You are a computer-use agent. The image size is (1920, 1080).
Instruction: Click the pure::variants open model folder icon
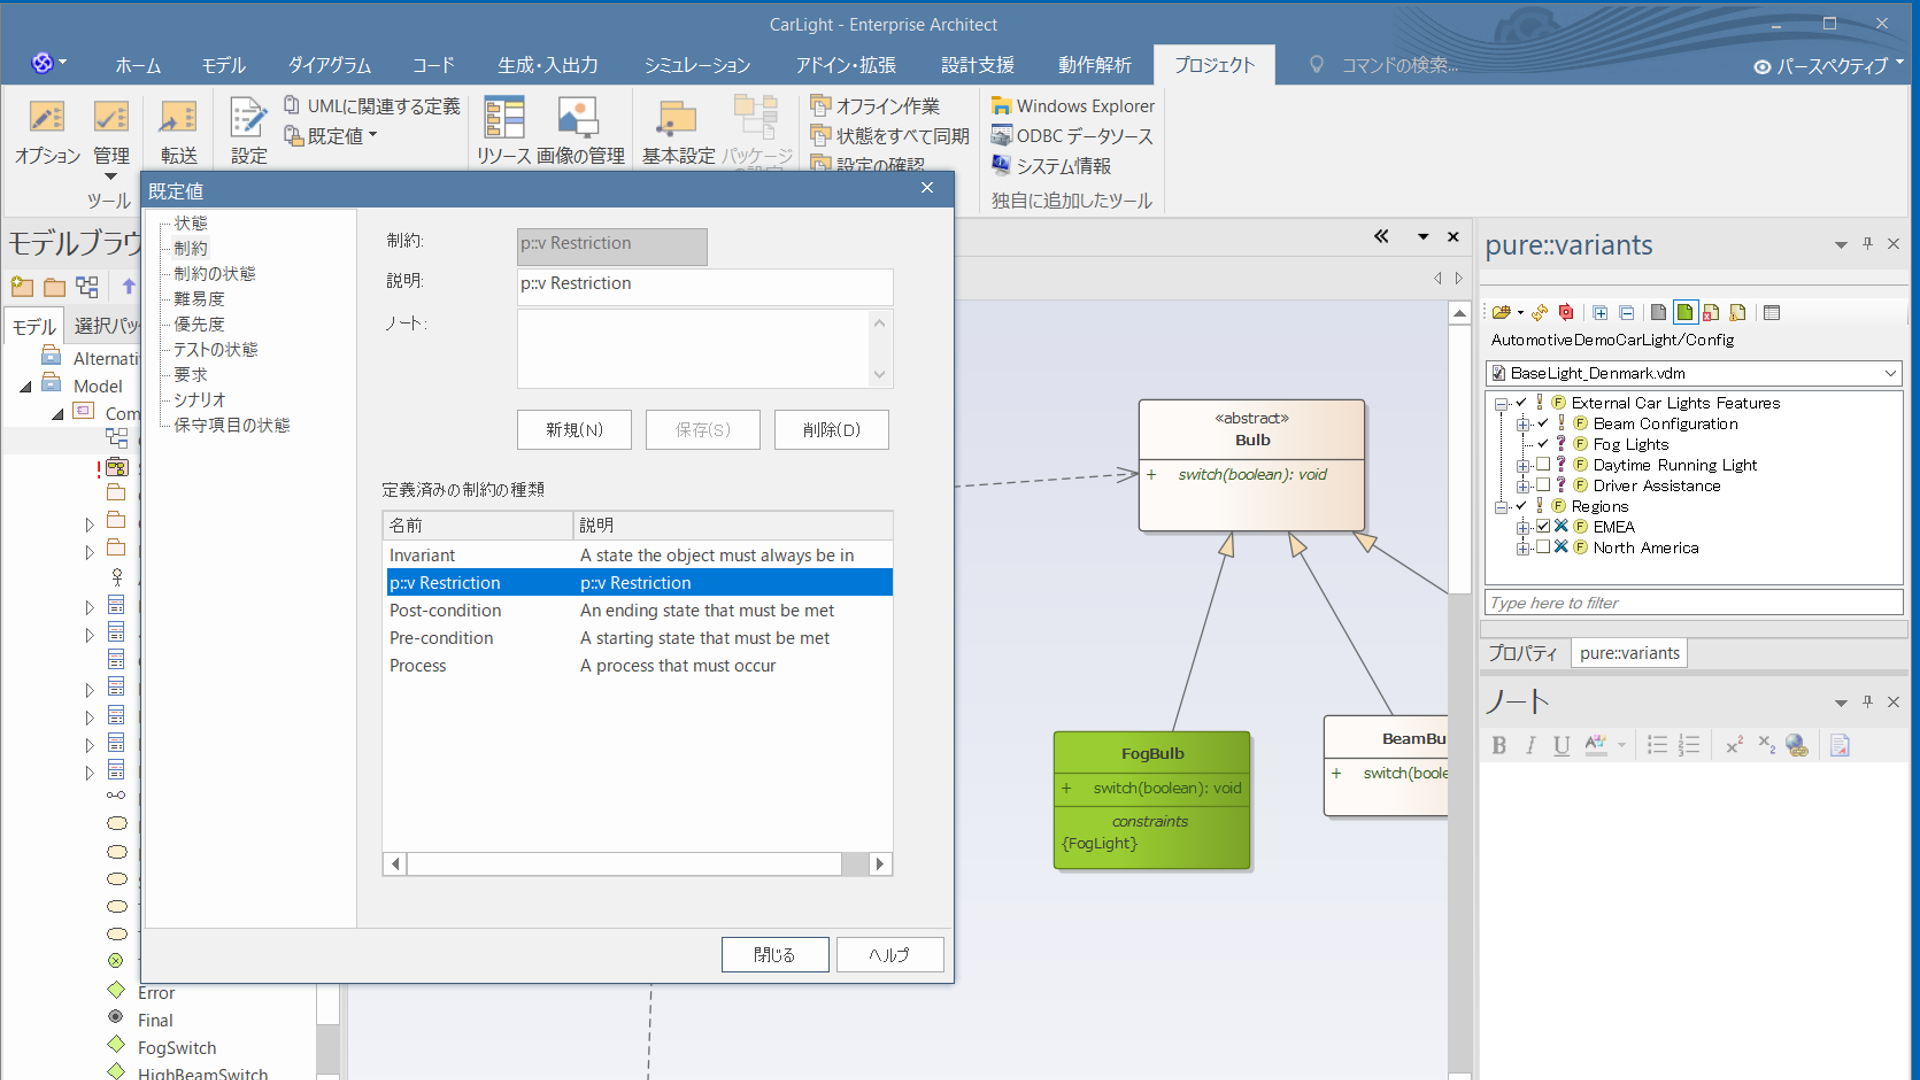point(1501,313)
